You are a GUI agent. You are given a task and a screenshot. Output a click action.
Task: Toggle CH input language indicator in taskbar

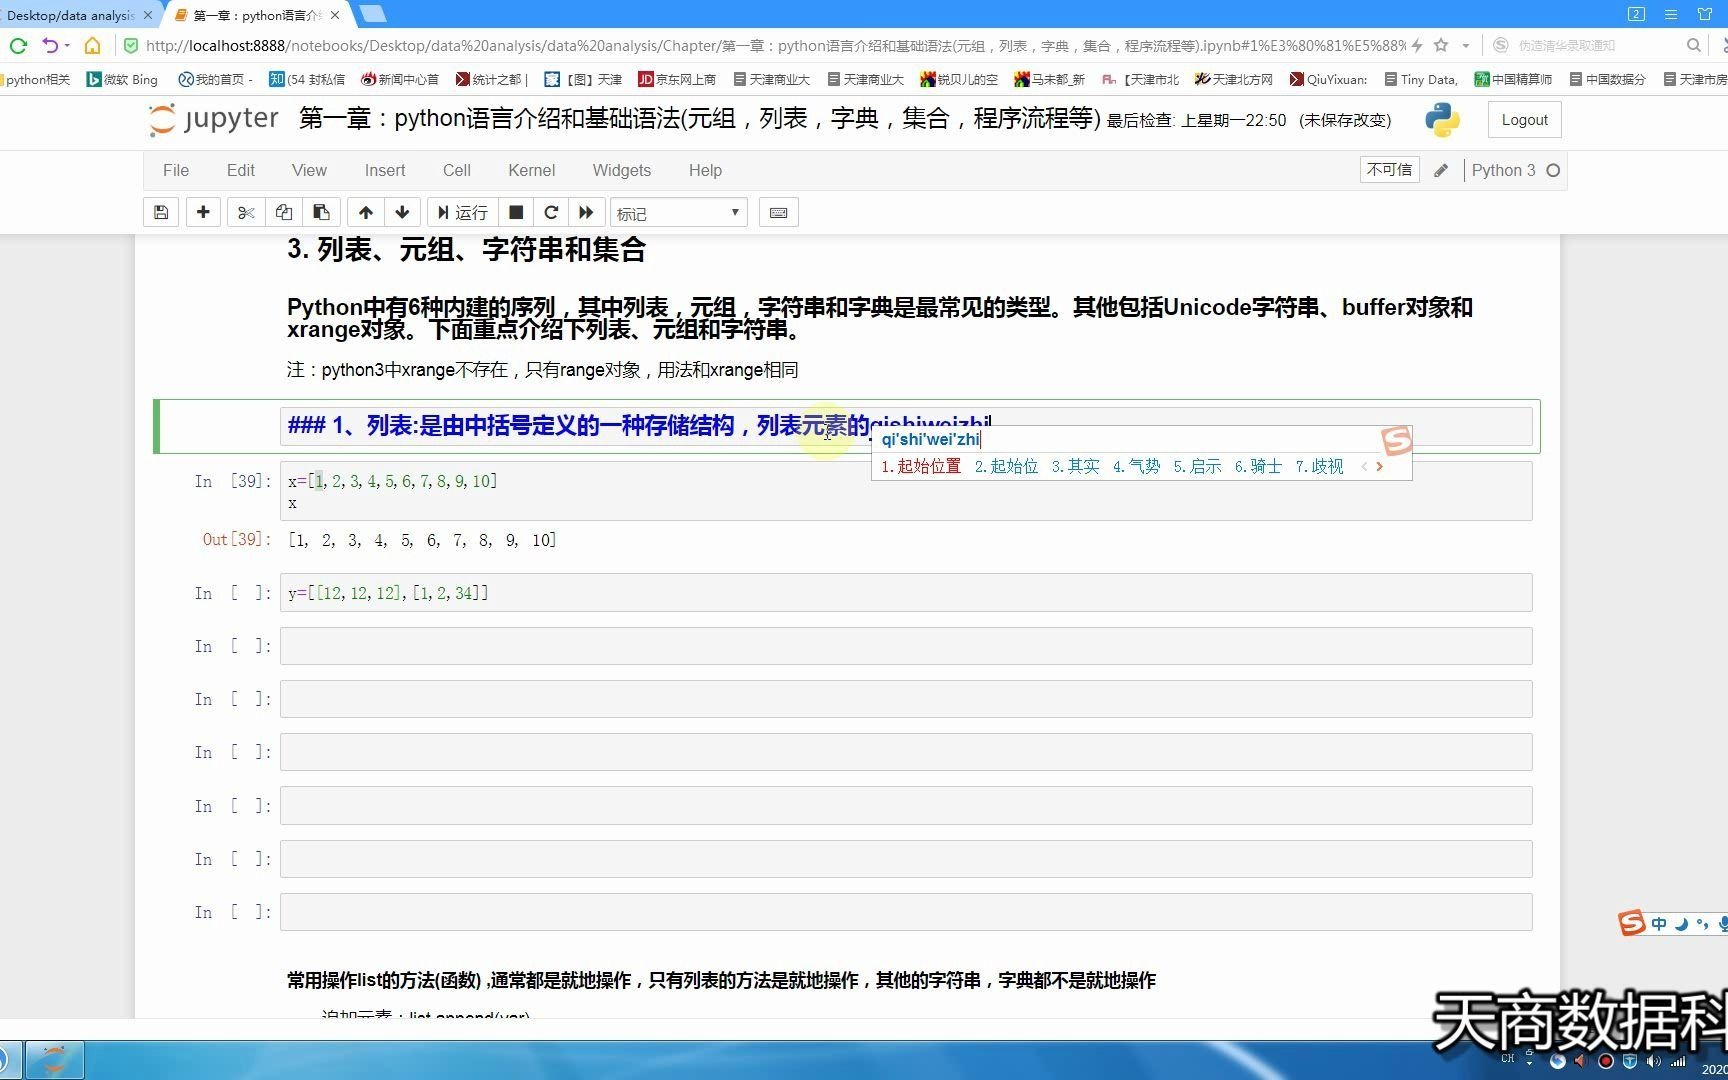pos(1507,1059)
